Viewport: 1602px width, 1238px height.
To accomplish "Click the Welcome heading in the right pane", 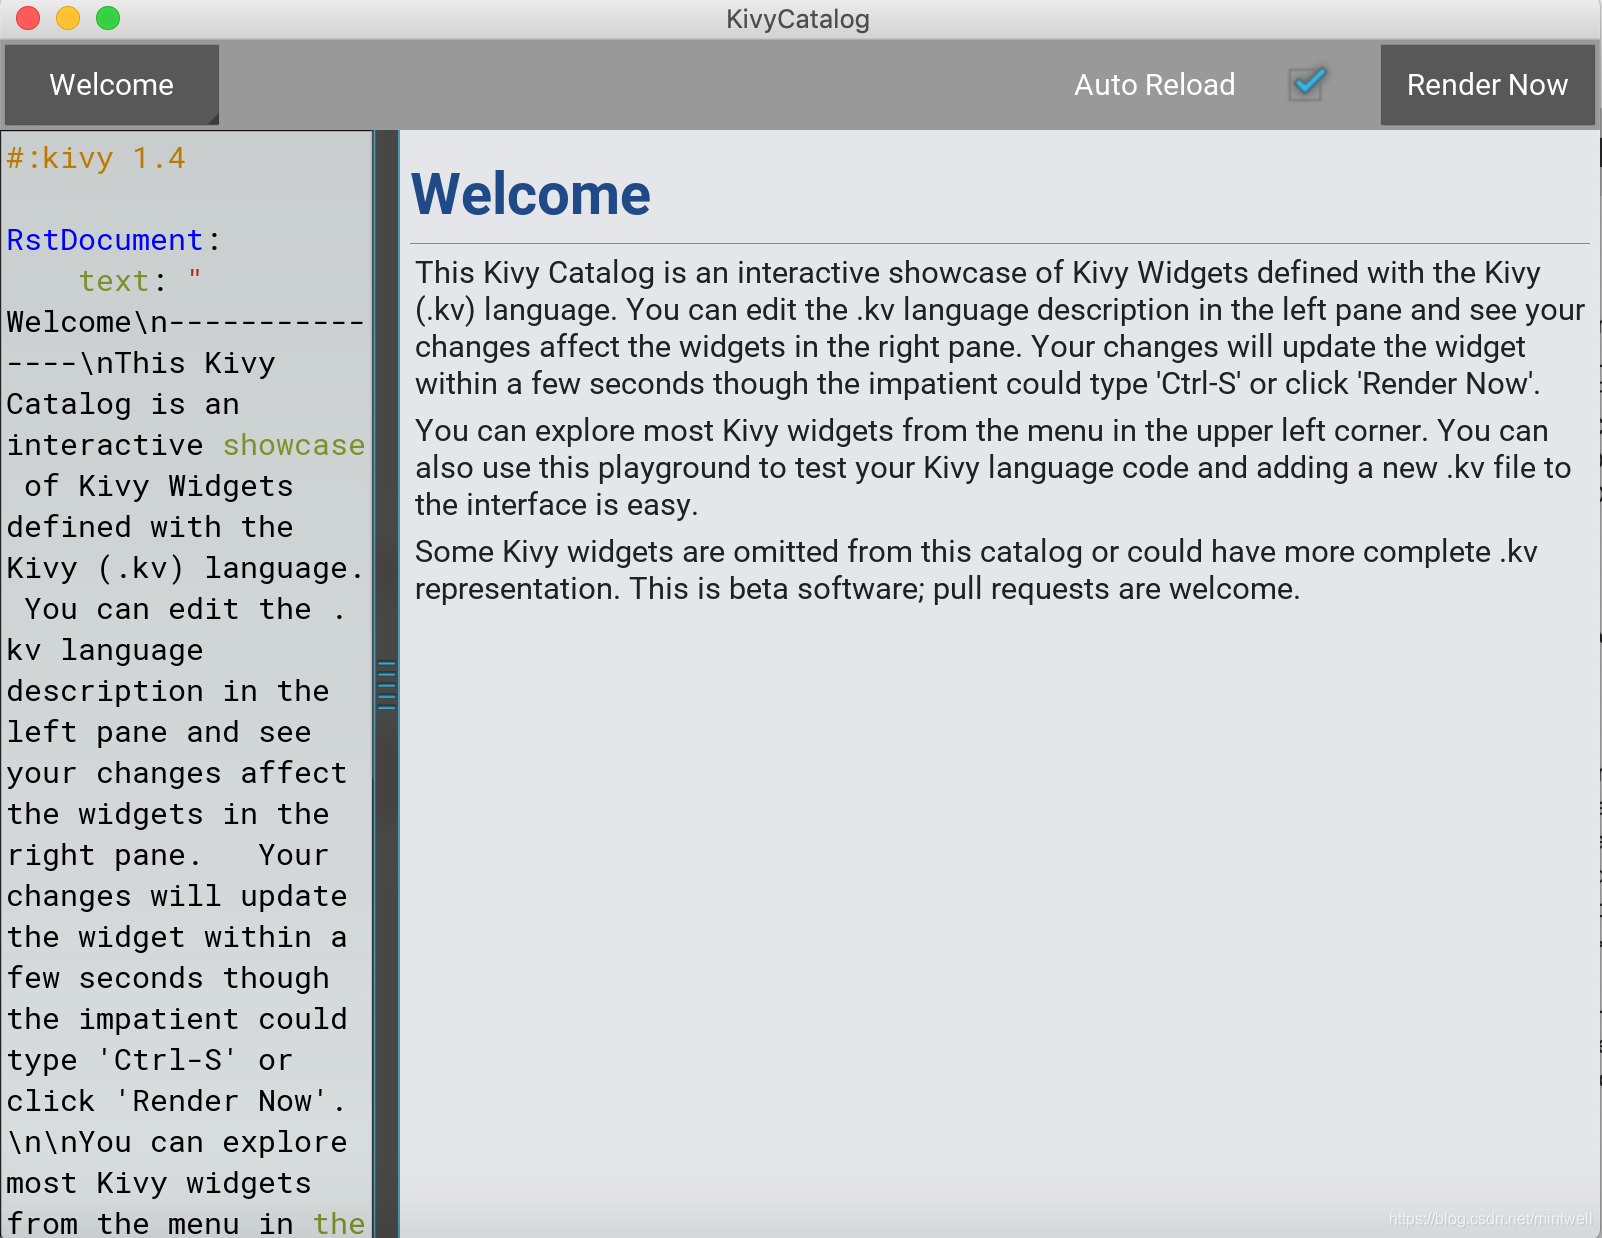I will (531, 194).
